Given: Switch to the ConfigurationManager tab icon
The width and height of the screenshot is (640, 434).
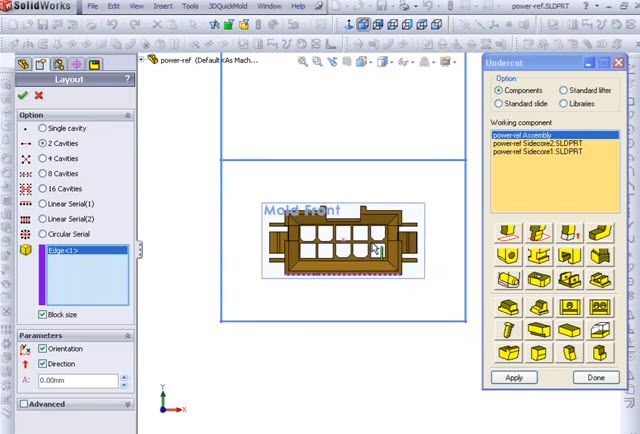Looking at the screenshot, I should pyautogui.click(x=59, y=64).
